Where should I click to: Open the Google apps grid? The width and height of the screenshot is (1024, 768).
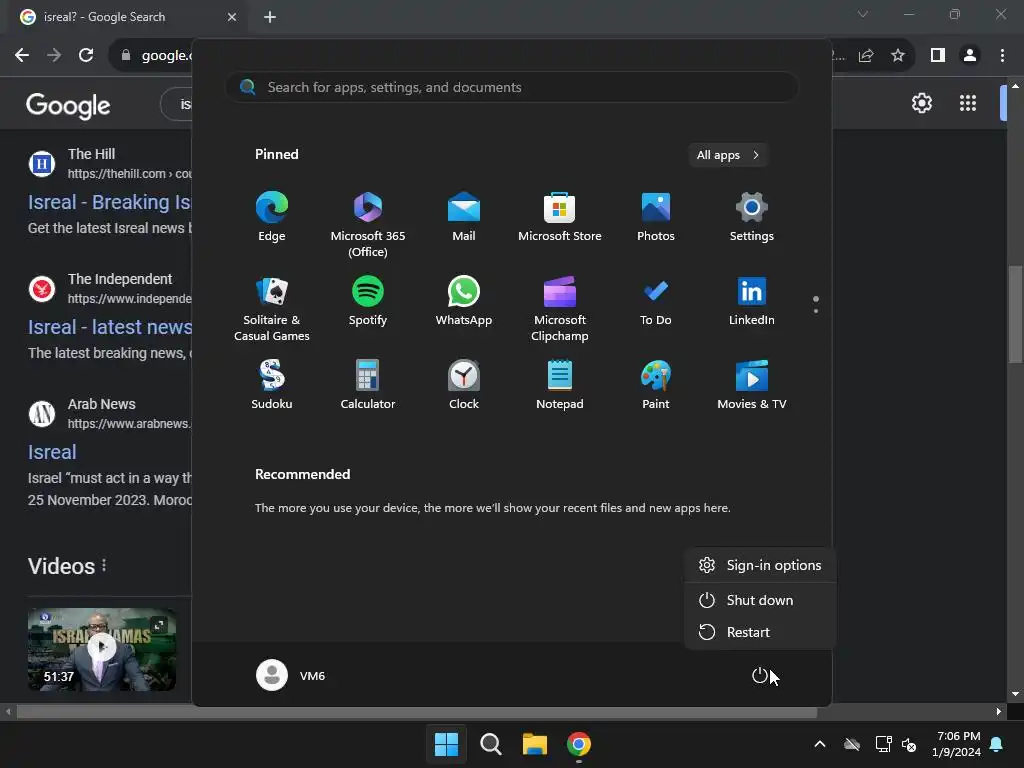click(x=968, y=103)
